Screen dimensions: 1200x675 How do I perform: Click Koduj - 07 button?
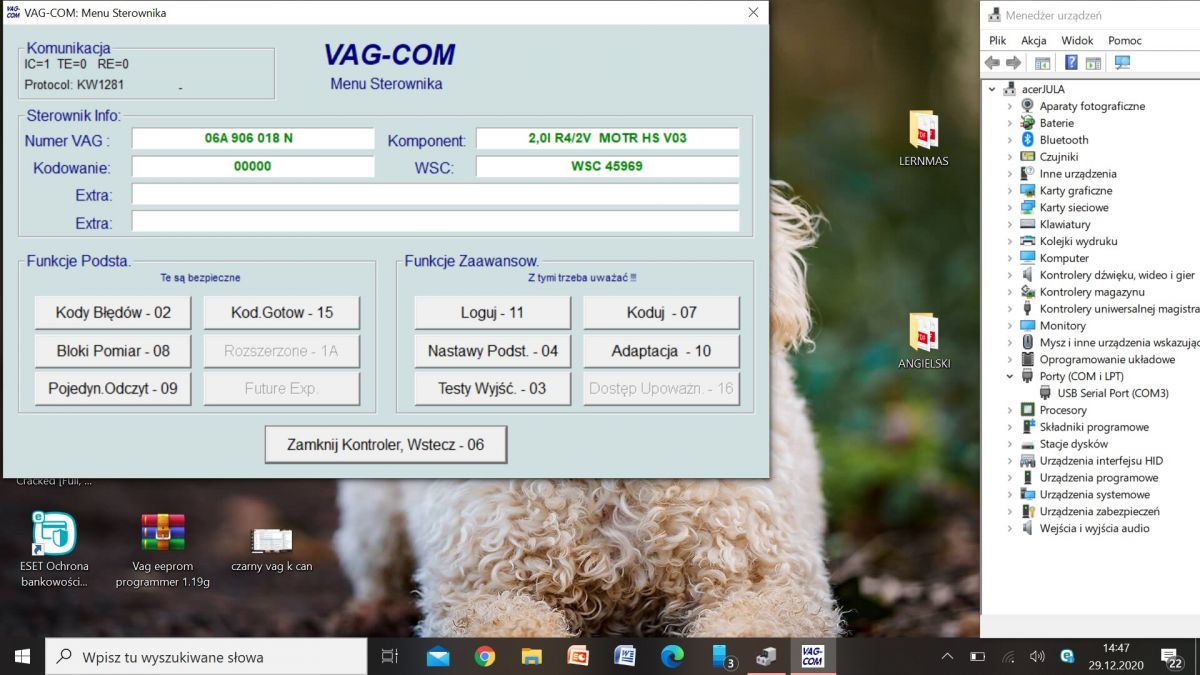click(661, 312)
